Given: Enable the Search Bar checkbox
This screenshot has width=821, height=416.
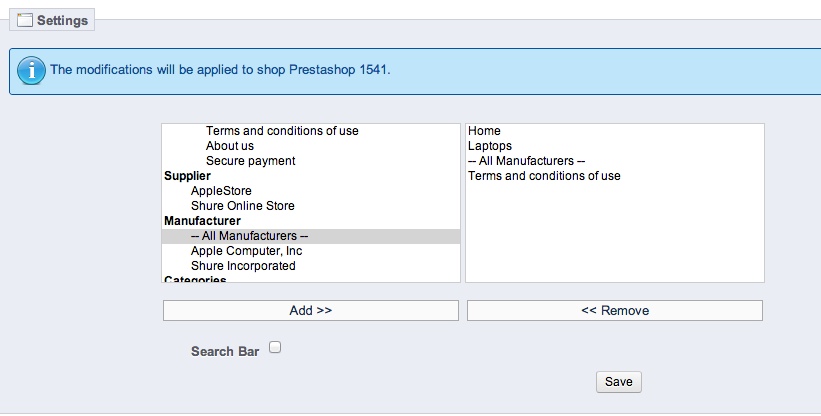Looking at the screenshot, I should tap(276, 348).
